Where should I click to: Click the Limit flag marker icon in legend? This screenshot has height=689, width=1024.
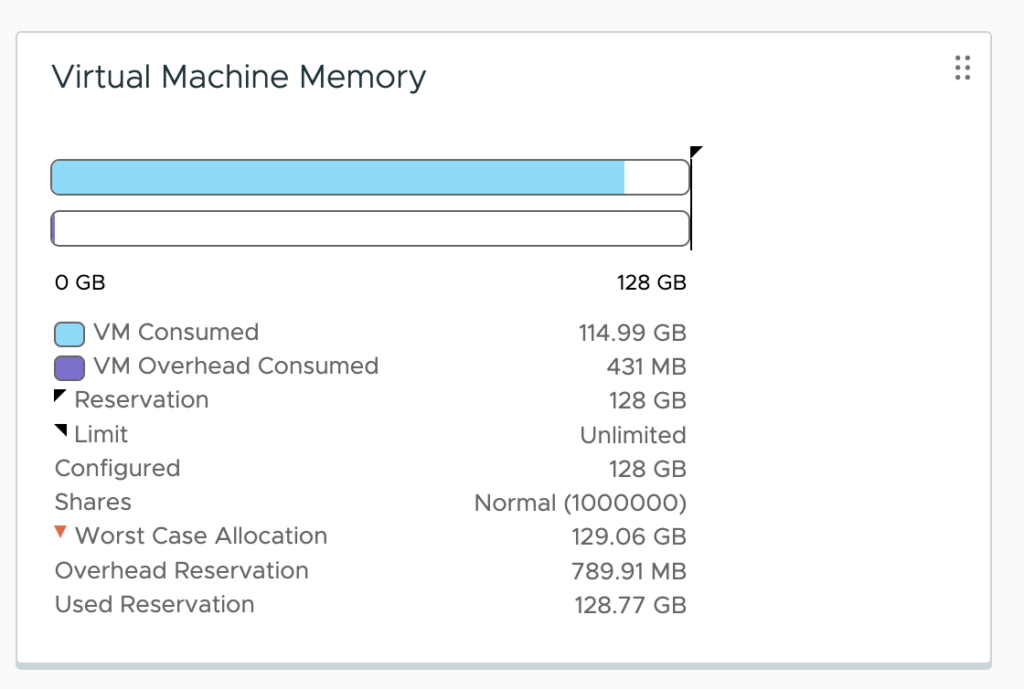tap(62, 430)
